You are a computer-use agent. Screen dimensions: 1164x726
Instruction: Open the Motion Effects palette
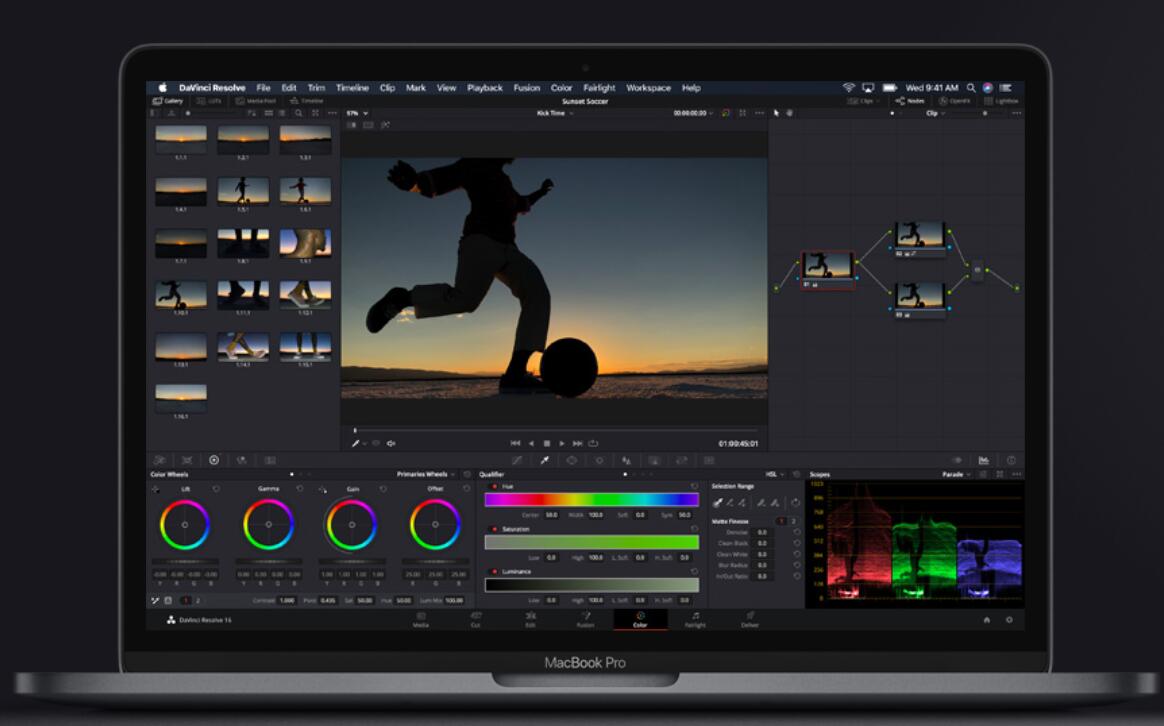(x=270, y=460)
